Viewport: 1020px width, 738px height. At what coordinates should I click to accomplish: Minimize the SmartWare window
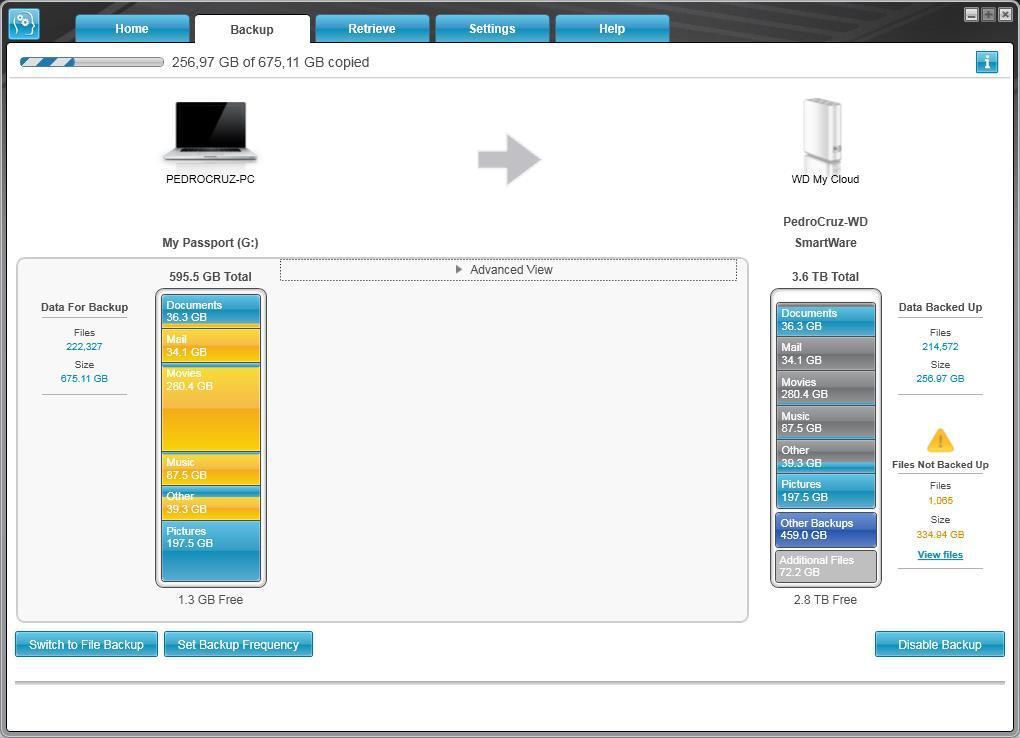click(971, 14)
